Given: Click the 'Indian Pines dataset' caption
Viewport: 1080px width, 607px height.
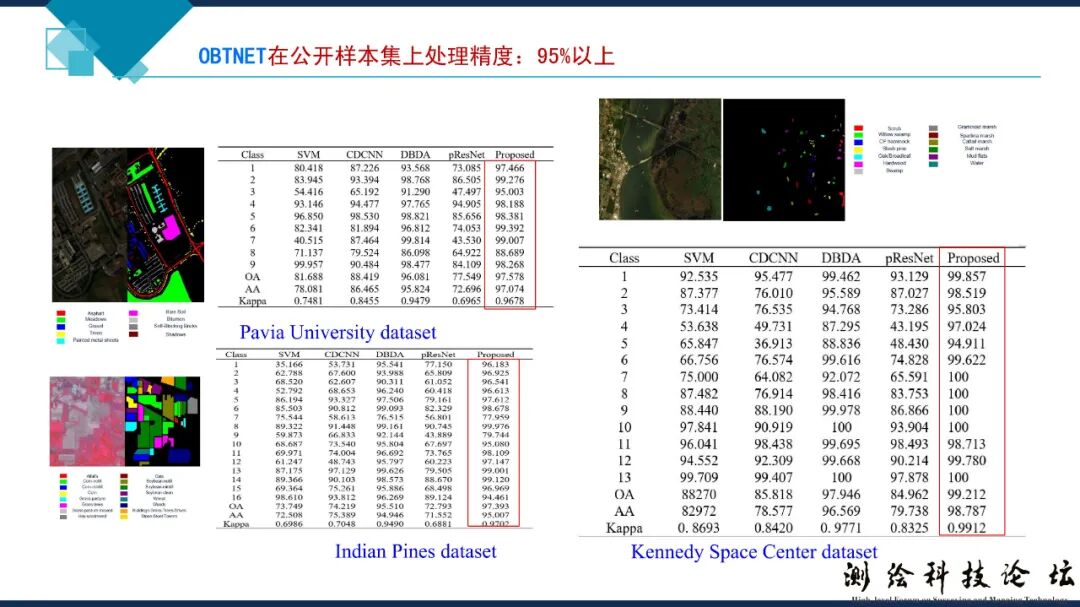Looking at the screenshot, I should click(415, 551).
